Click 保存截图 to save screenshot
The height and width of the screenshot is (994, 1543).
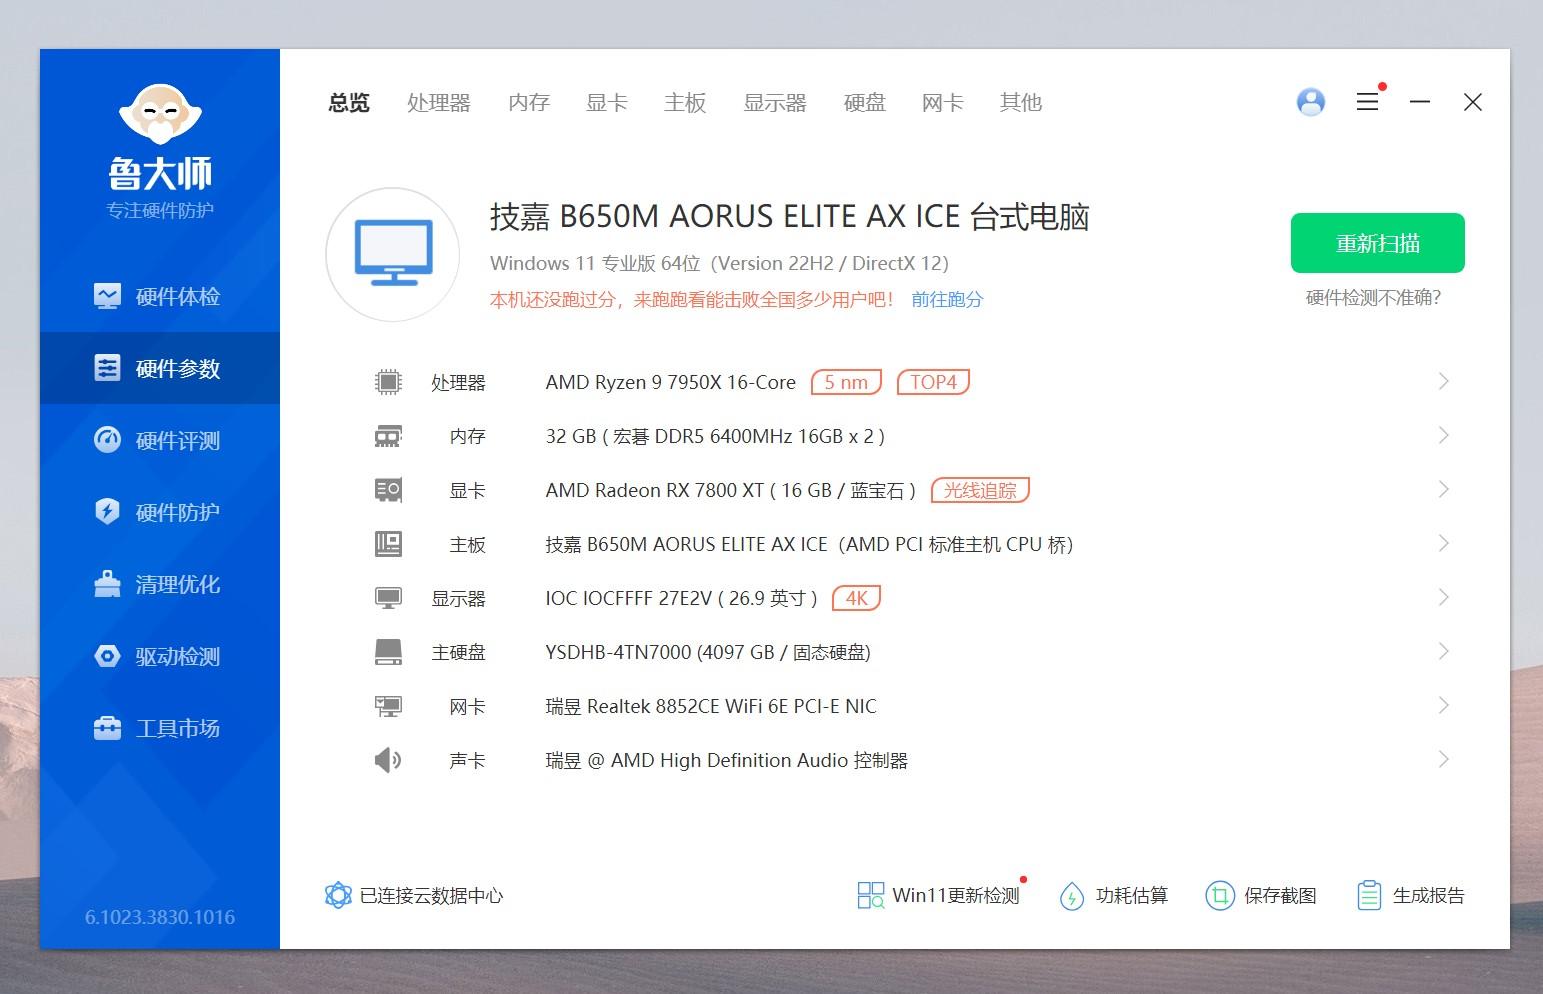point(1261,895)
